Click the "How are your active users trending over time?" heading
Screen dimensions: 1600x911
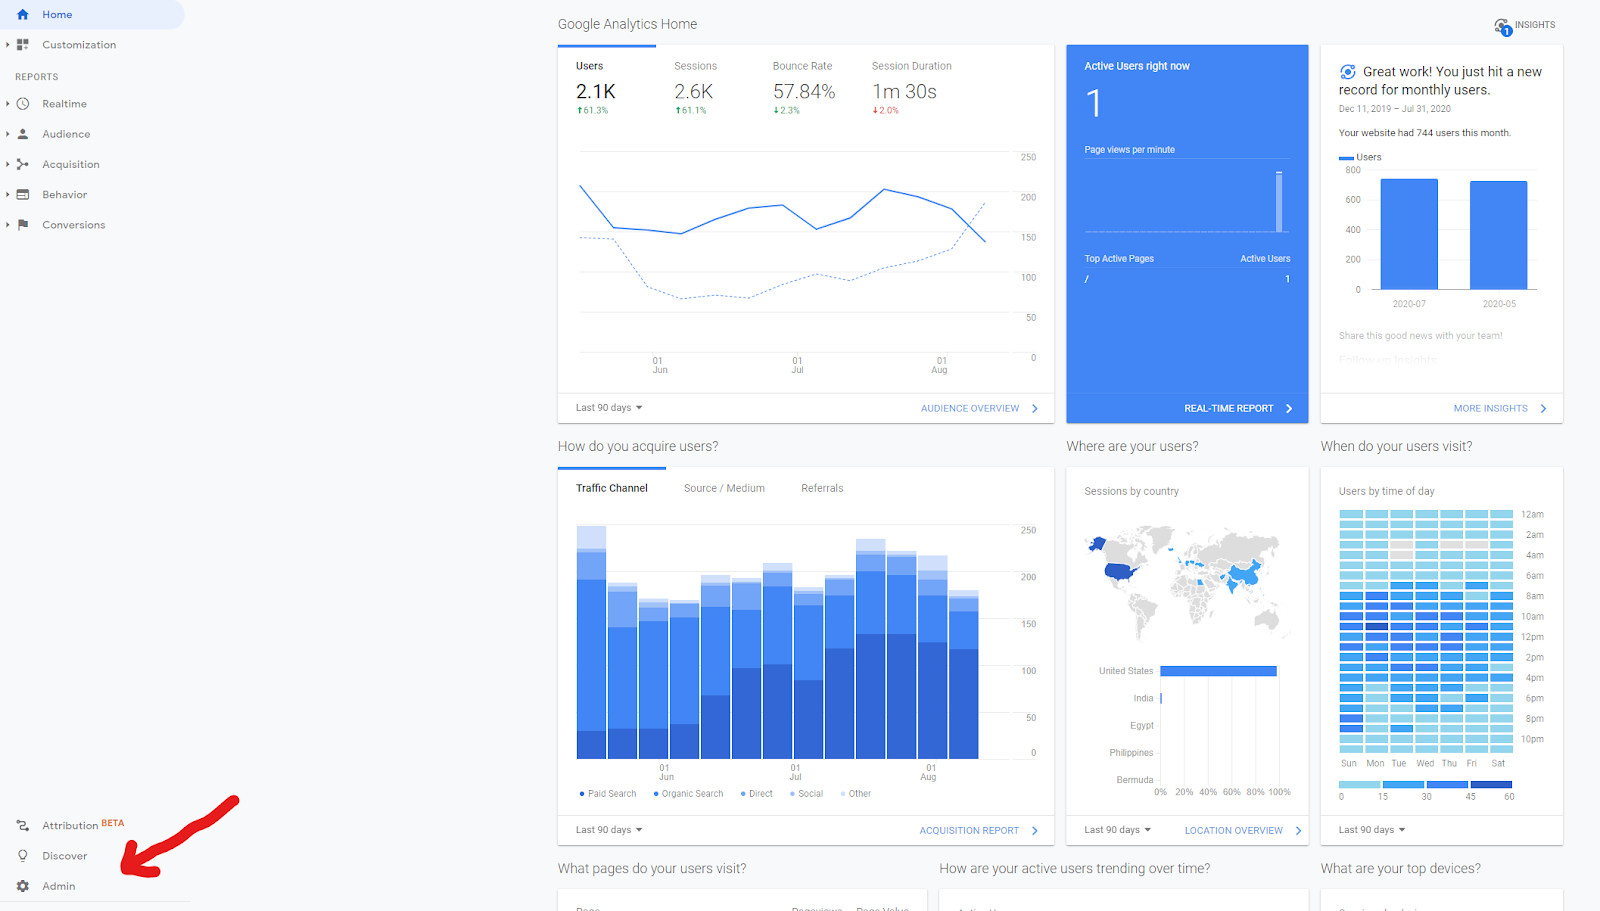point(1074,868)
